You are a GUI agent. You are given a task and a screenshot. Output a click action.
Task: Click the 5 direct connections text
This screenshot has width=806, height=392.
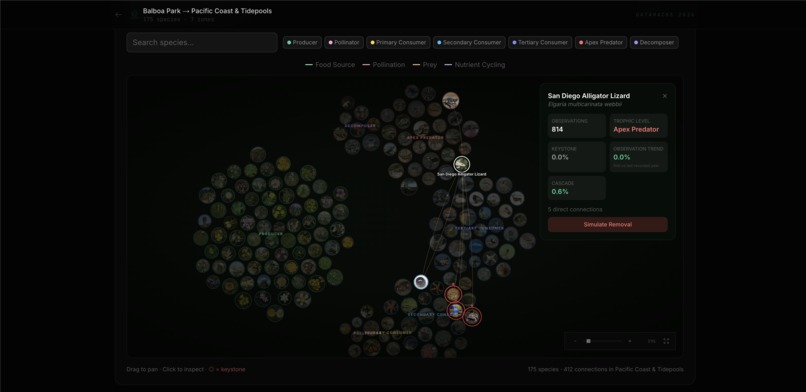[575, 210]
